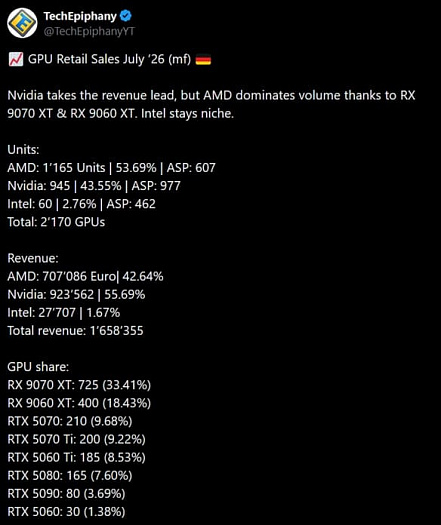The image size is (441, 525).
Task: Click the RX 9070 XT: 725 line
Action: [79, 385]
